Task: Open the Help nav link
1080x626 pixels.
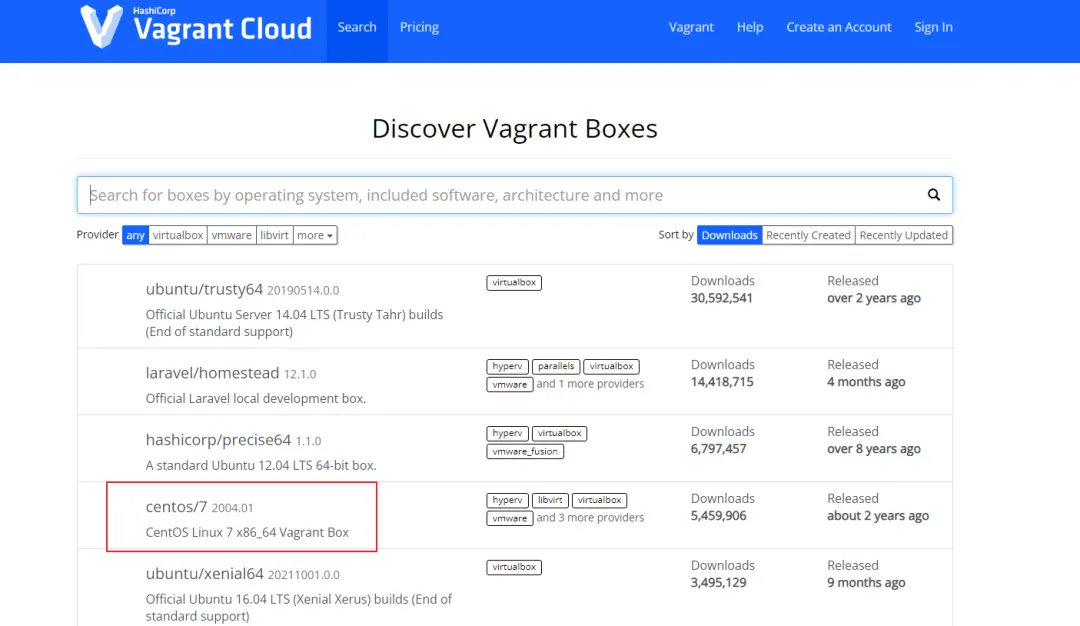Action: (749, 28)
